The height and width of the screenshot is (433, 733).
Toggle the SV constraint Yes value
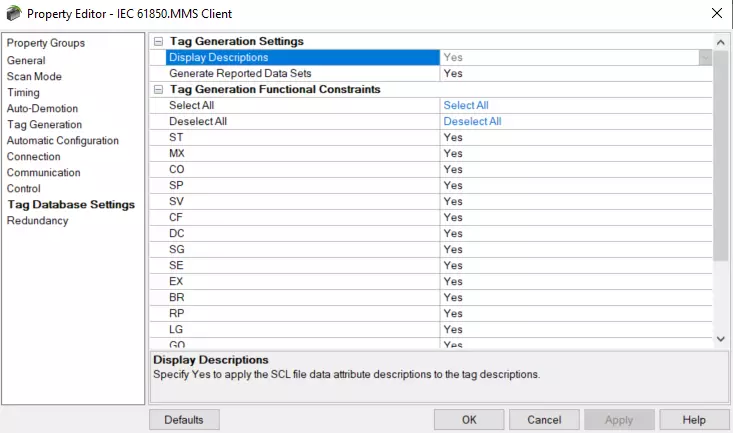pos(453,202)
